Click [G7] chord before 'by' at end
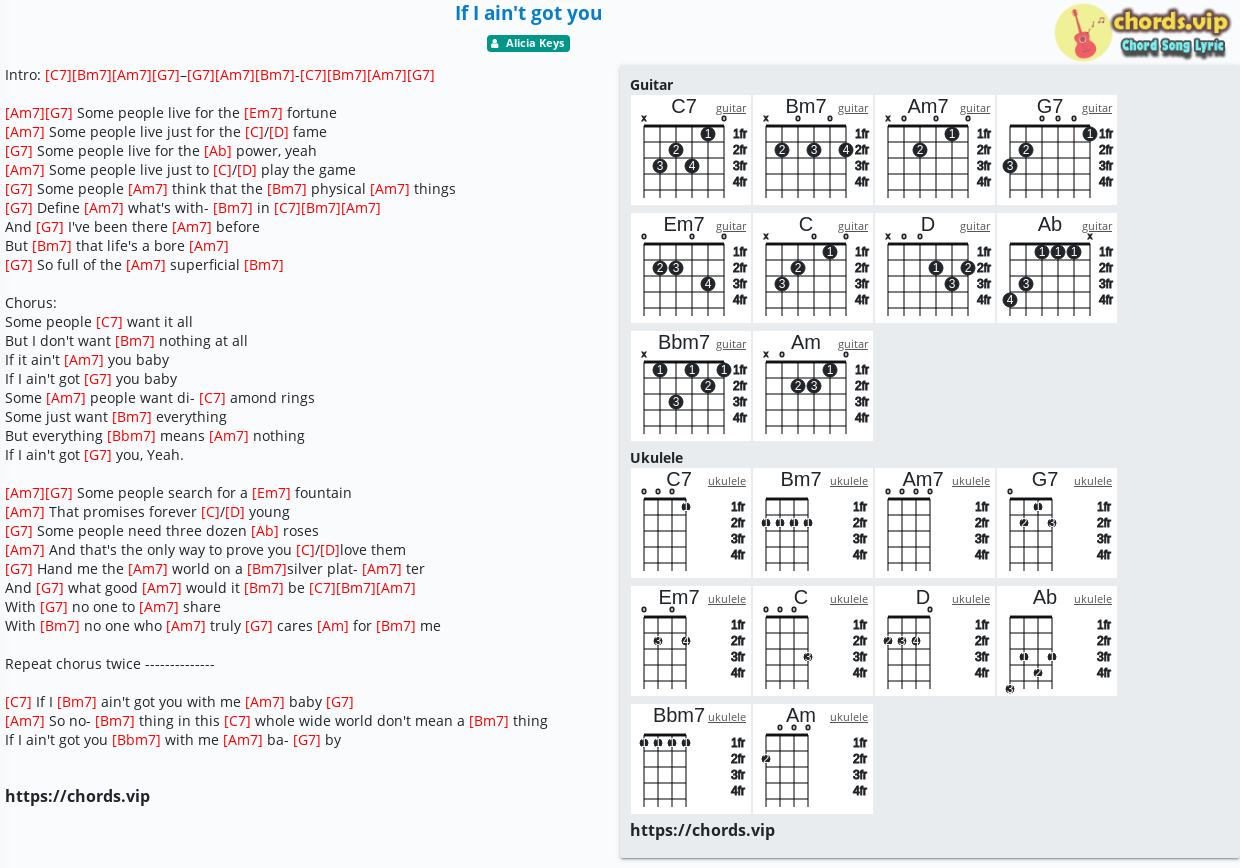This screenshot has height=868, width=1240. click(x=307, y=740)
